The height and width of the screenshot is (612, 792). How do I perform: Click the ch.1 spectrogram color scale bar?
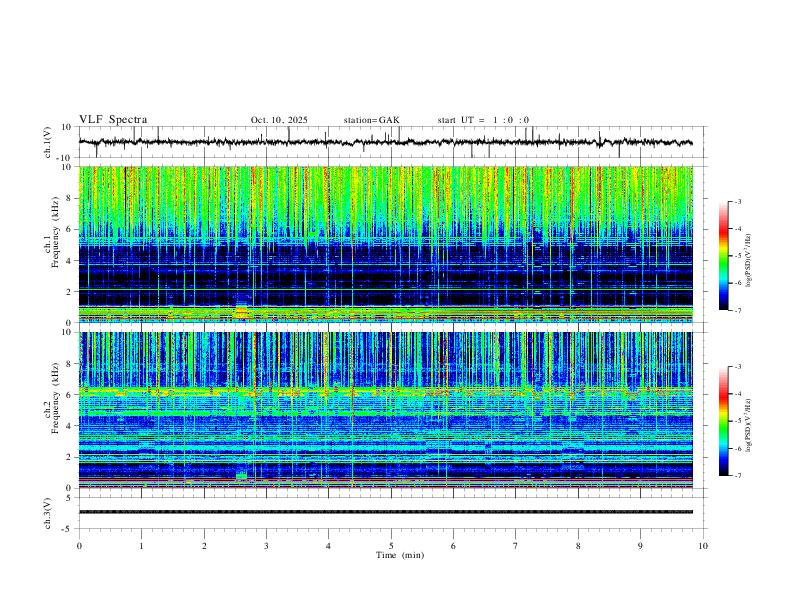724,256
